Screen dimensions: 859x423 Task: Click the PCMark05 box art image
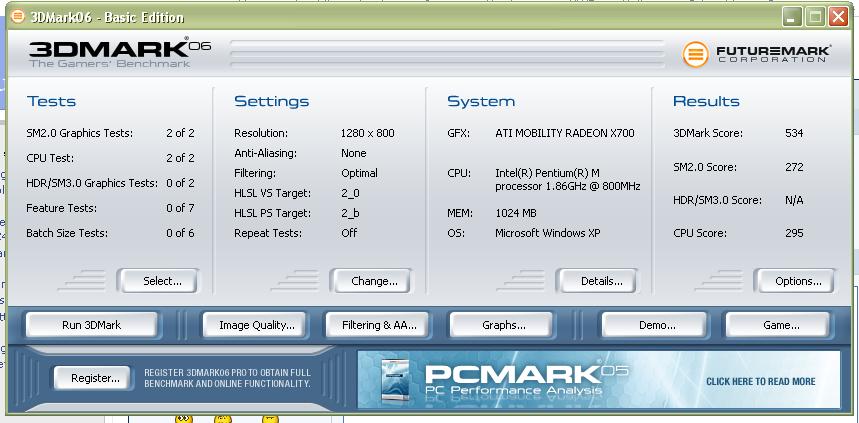click(395, 381)
